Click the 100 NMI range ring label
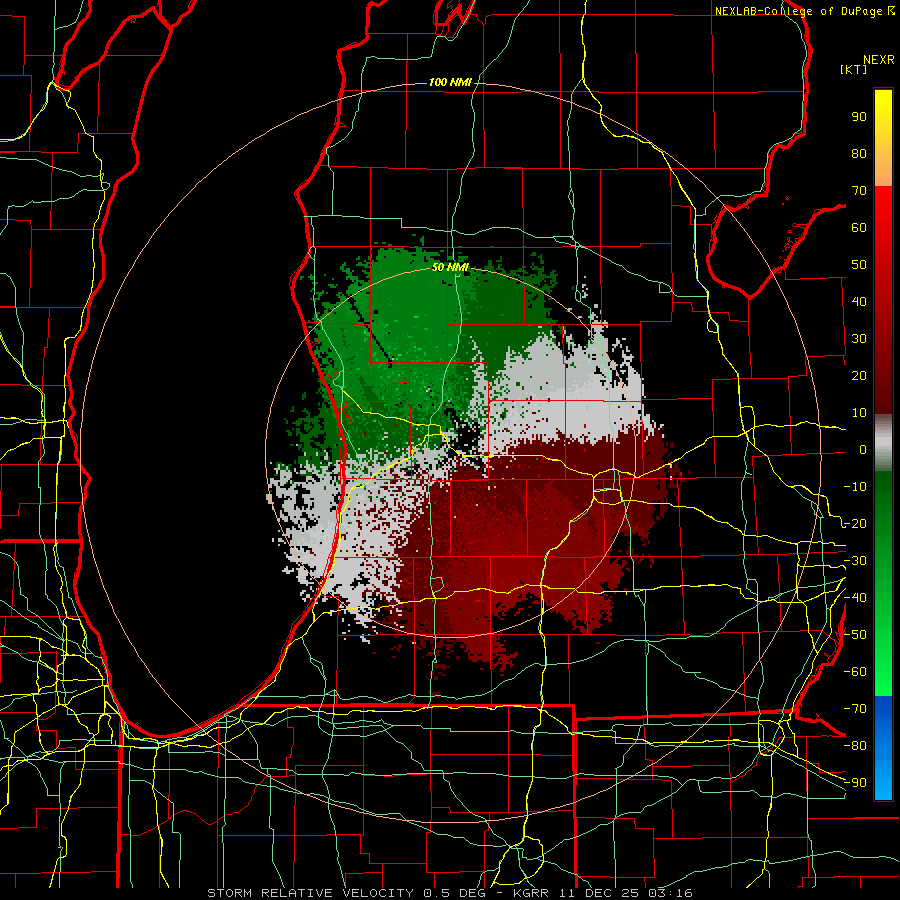 coord(450,82)
